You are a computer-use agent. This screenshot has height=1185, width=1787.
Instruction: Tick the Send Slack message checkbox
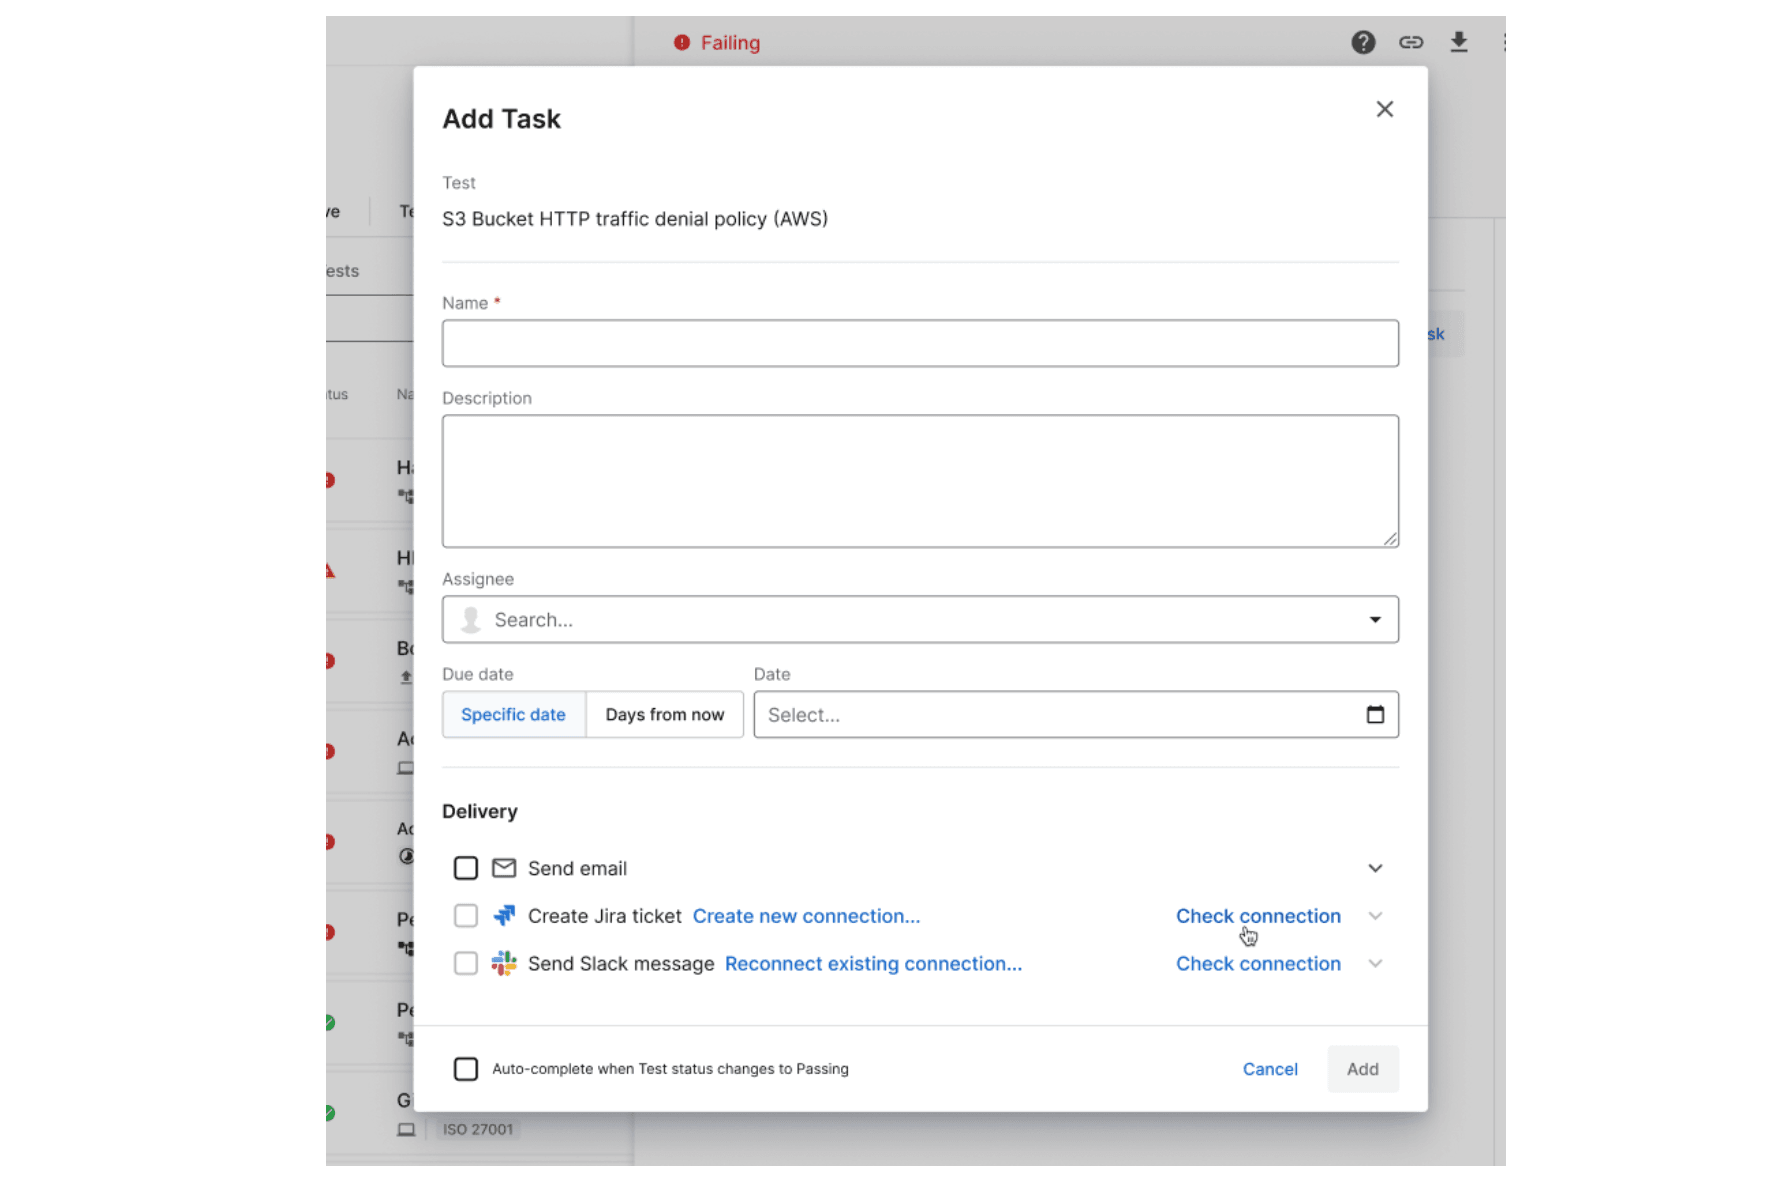[x=466, y=964]
